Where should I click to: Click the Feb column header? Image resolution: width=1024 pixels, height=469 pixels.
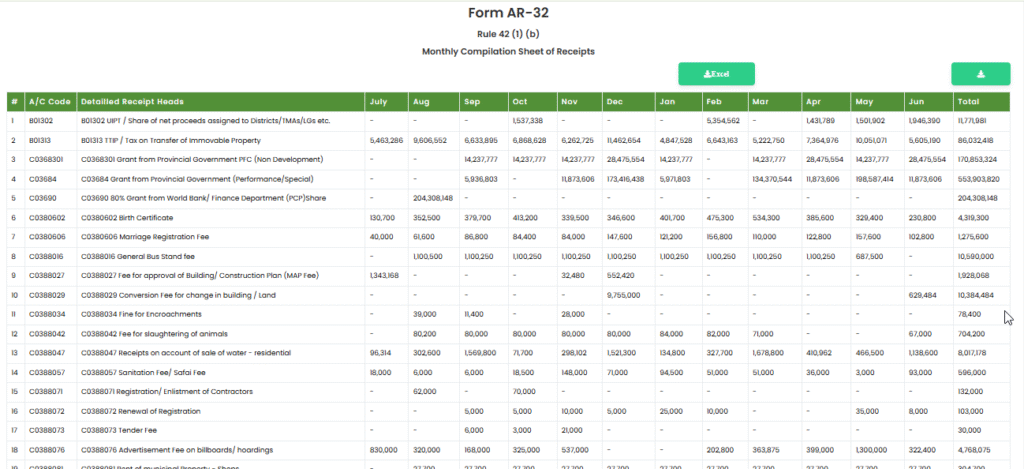click(713, 102)
